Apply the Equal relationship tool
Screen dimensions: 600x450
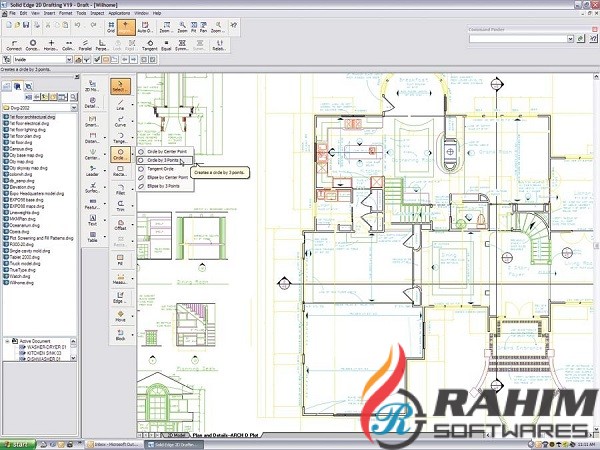click(166, 45)
